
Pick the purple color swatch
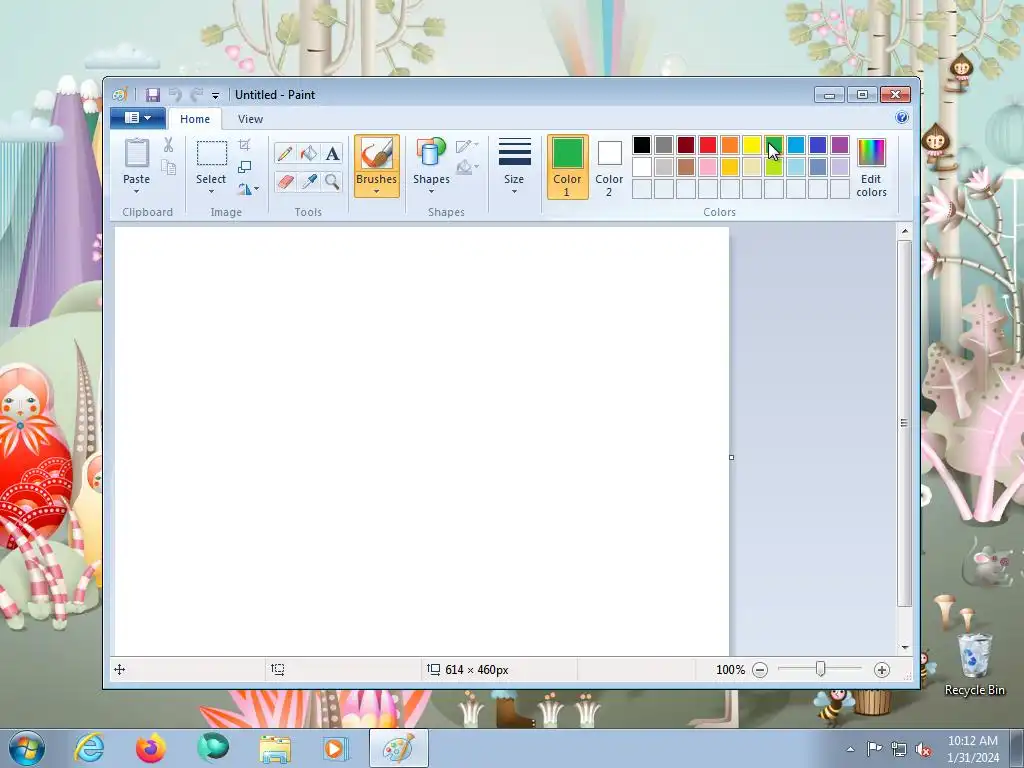[840, 144]
